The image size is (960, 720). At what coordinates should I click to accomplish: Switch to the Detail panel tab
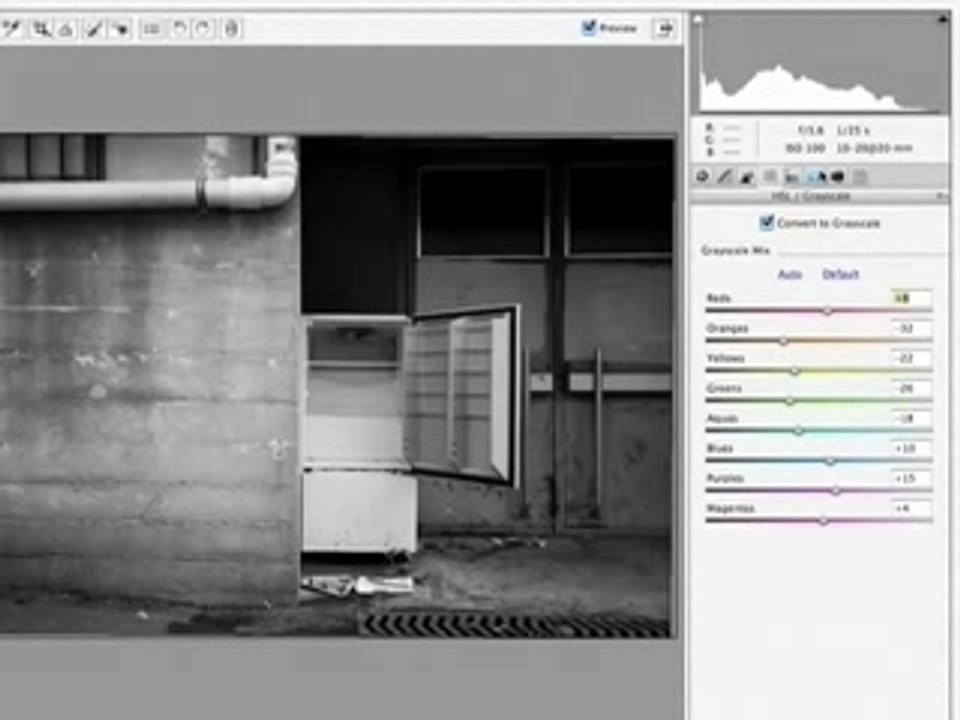(x=747, y=177)
